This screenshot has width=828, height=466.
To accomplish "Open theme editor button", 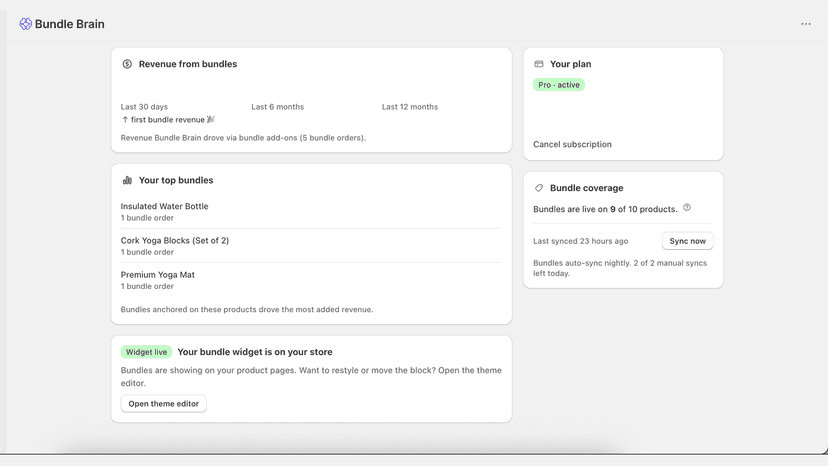I will tap(164, 404).
